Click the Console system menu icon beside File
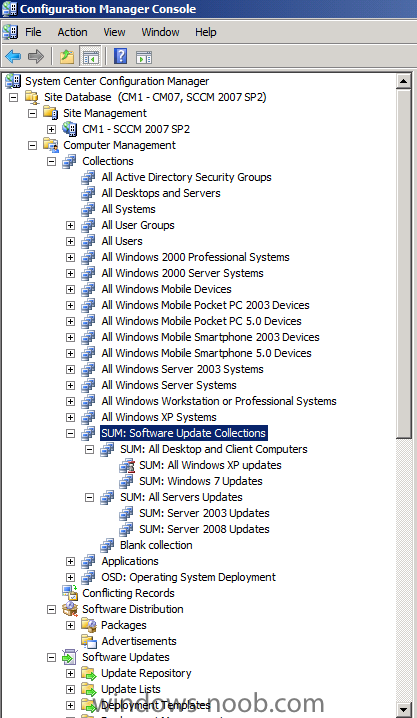The height and width of the screenshot is (718, 417). tap(10, 32)
